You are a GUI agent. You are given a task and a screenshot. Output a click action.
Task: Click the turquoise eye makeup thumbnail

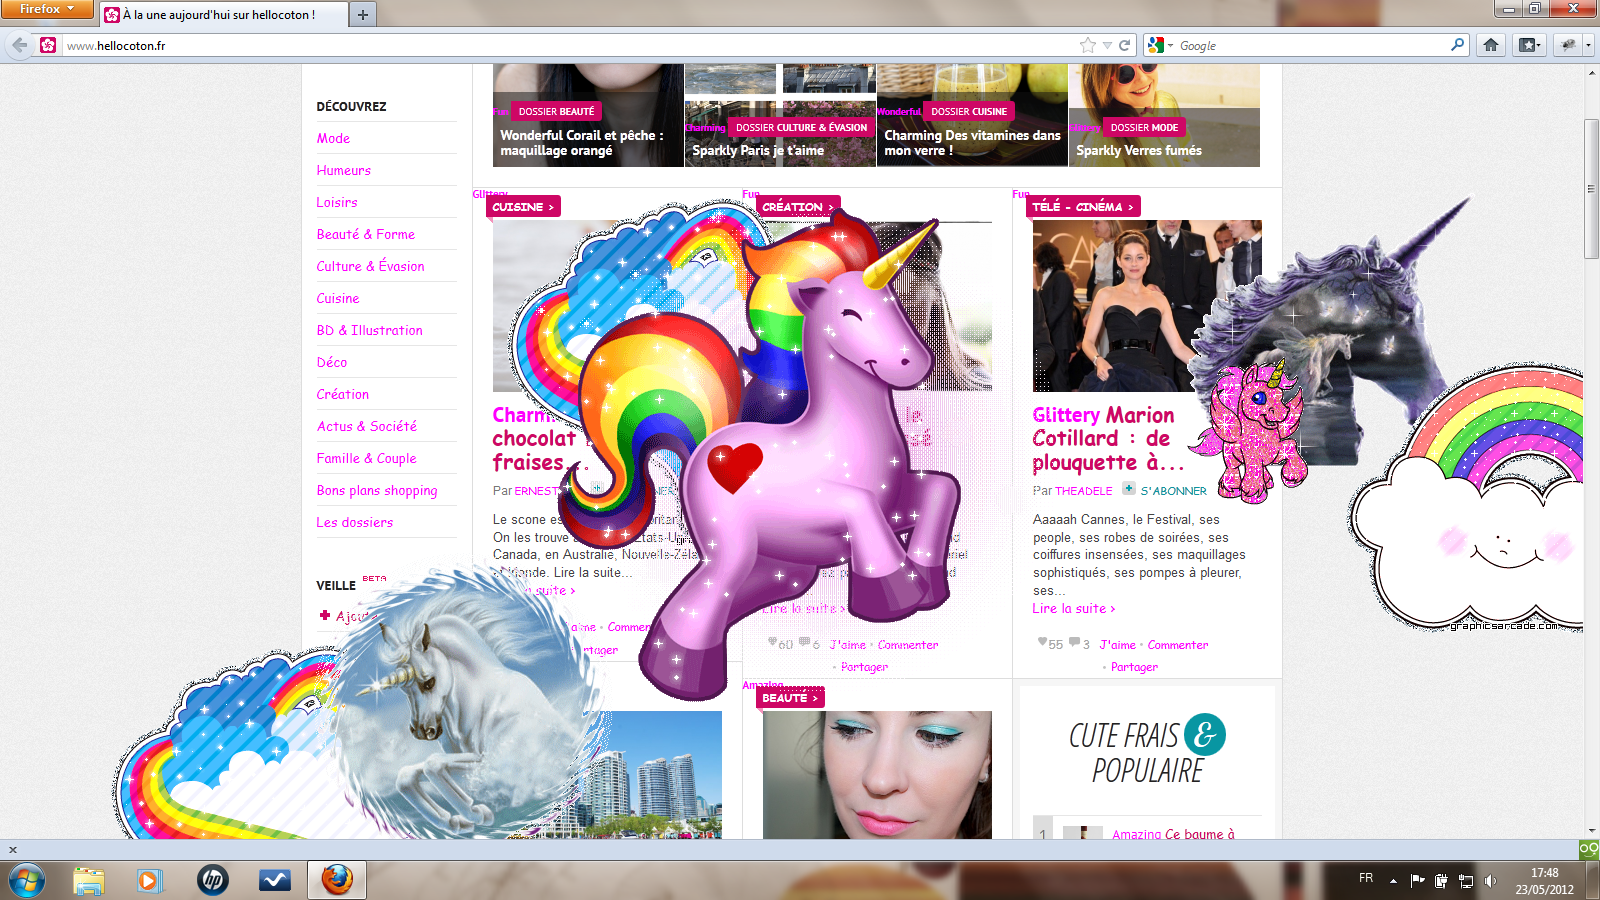(x=877, y=775)
